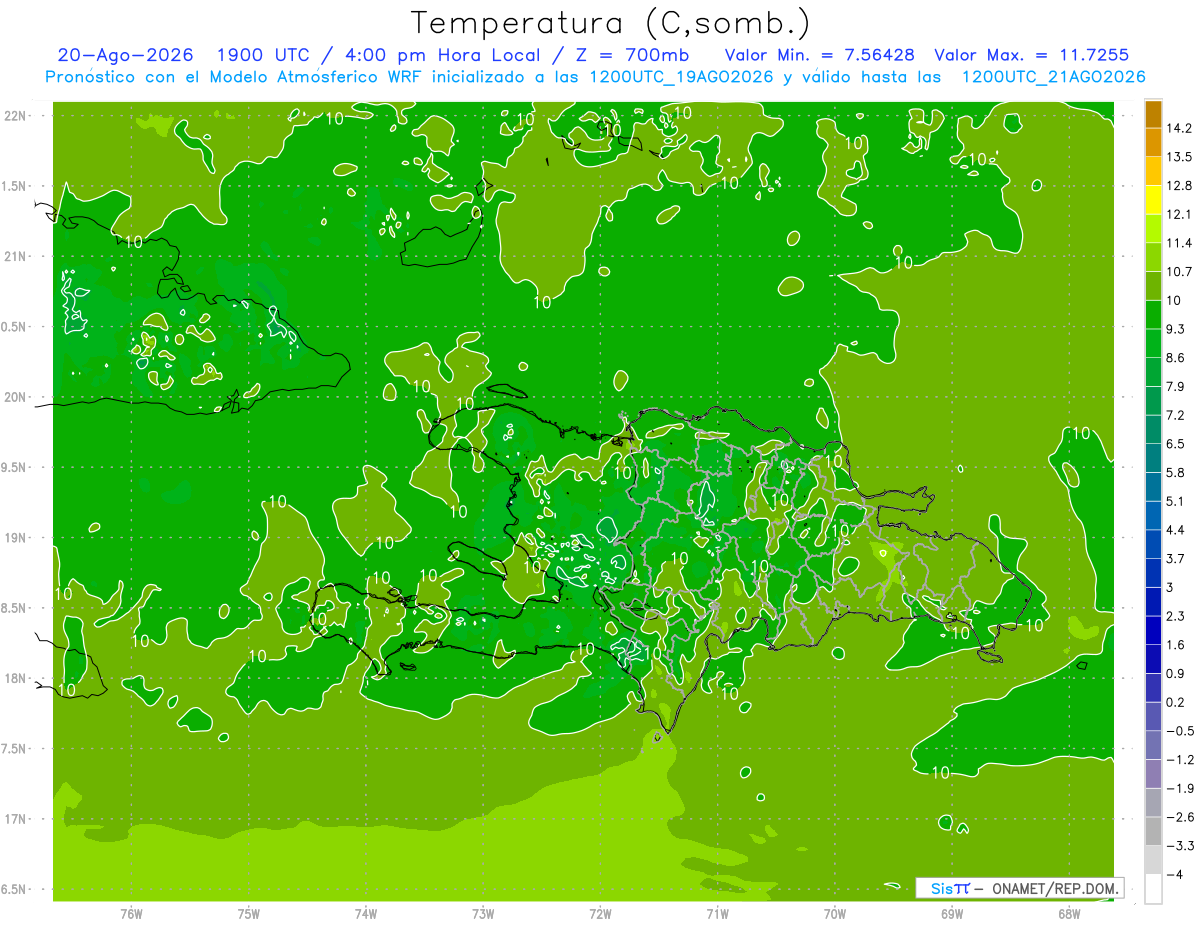Image resolution: width=1200 pixels, height=927 pixels.
Task: Pick the deep blue swatch between 1.6 and 2.3
Action: (1153, 630)
